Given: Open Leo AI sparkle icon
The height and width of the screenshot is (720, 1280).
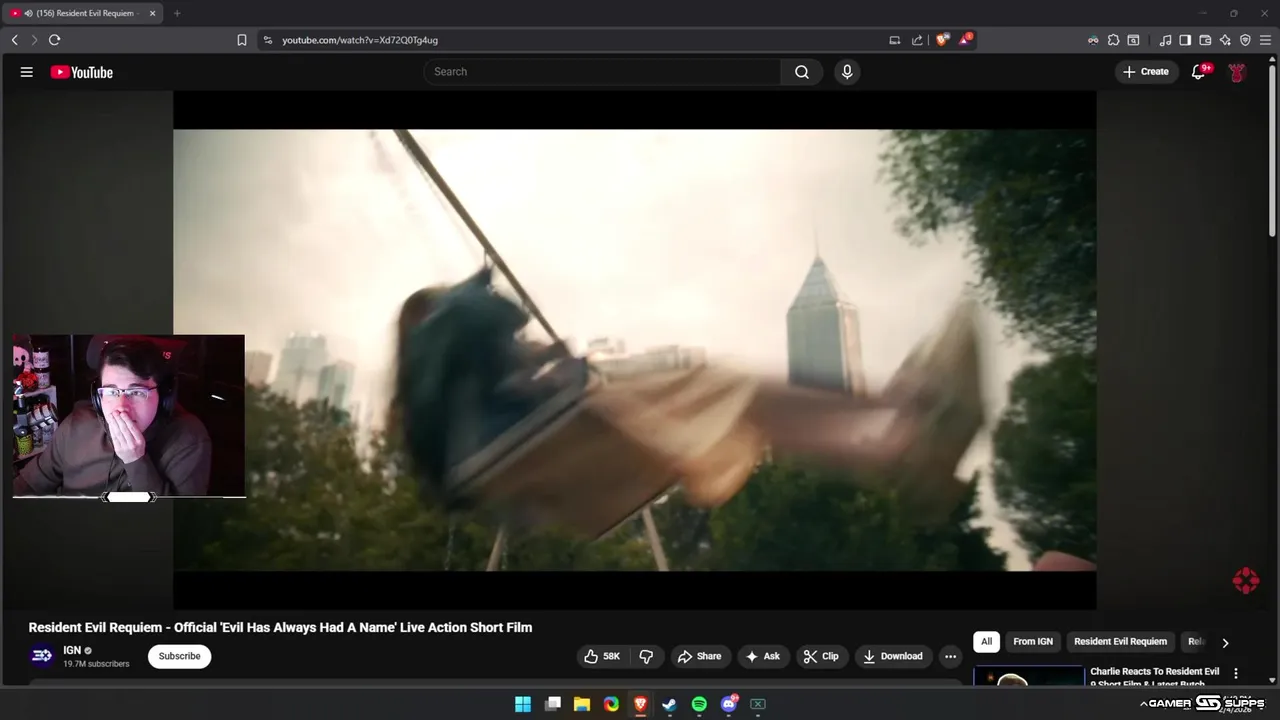Looking at the screenshot, I should coord(1225,40).
